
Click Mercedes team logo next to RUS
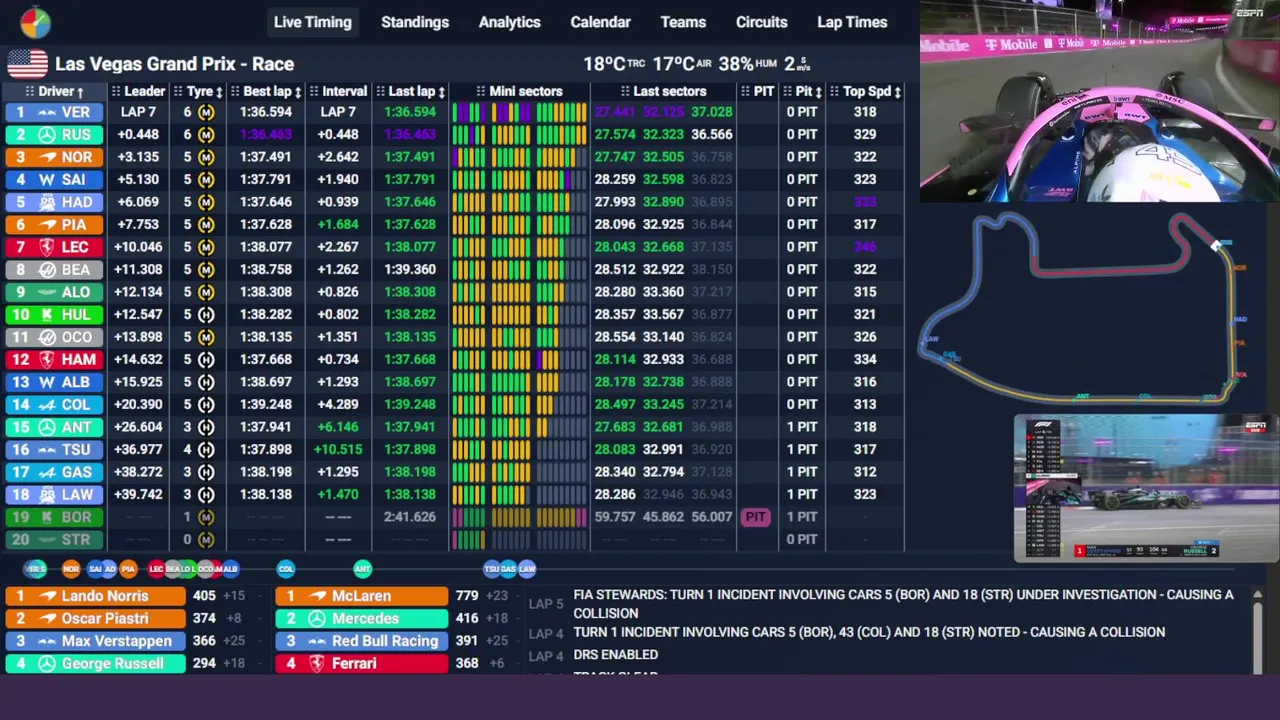(47, 135)
